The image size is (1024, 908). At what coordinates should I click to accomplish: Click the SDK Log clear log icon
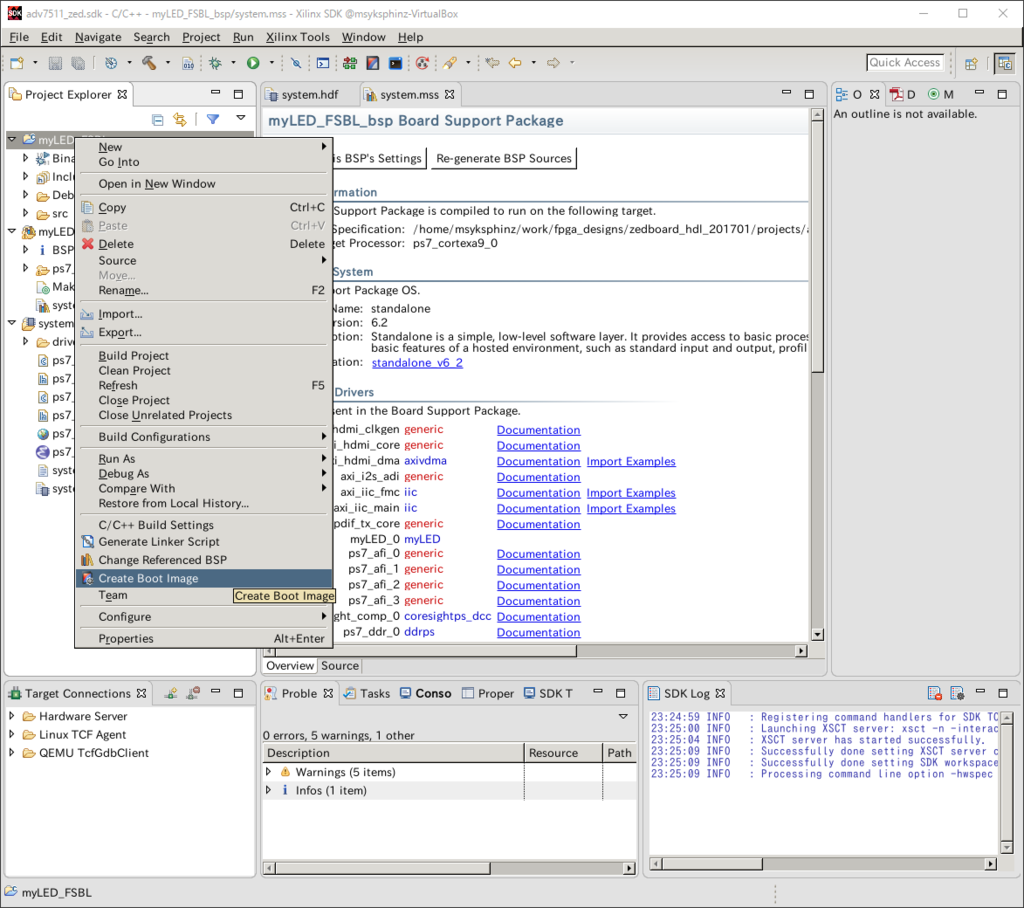(935, 693)
